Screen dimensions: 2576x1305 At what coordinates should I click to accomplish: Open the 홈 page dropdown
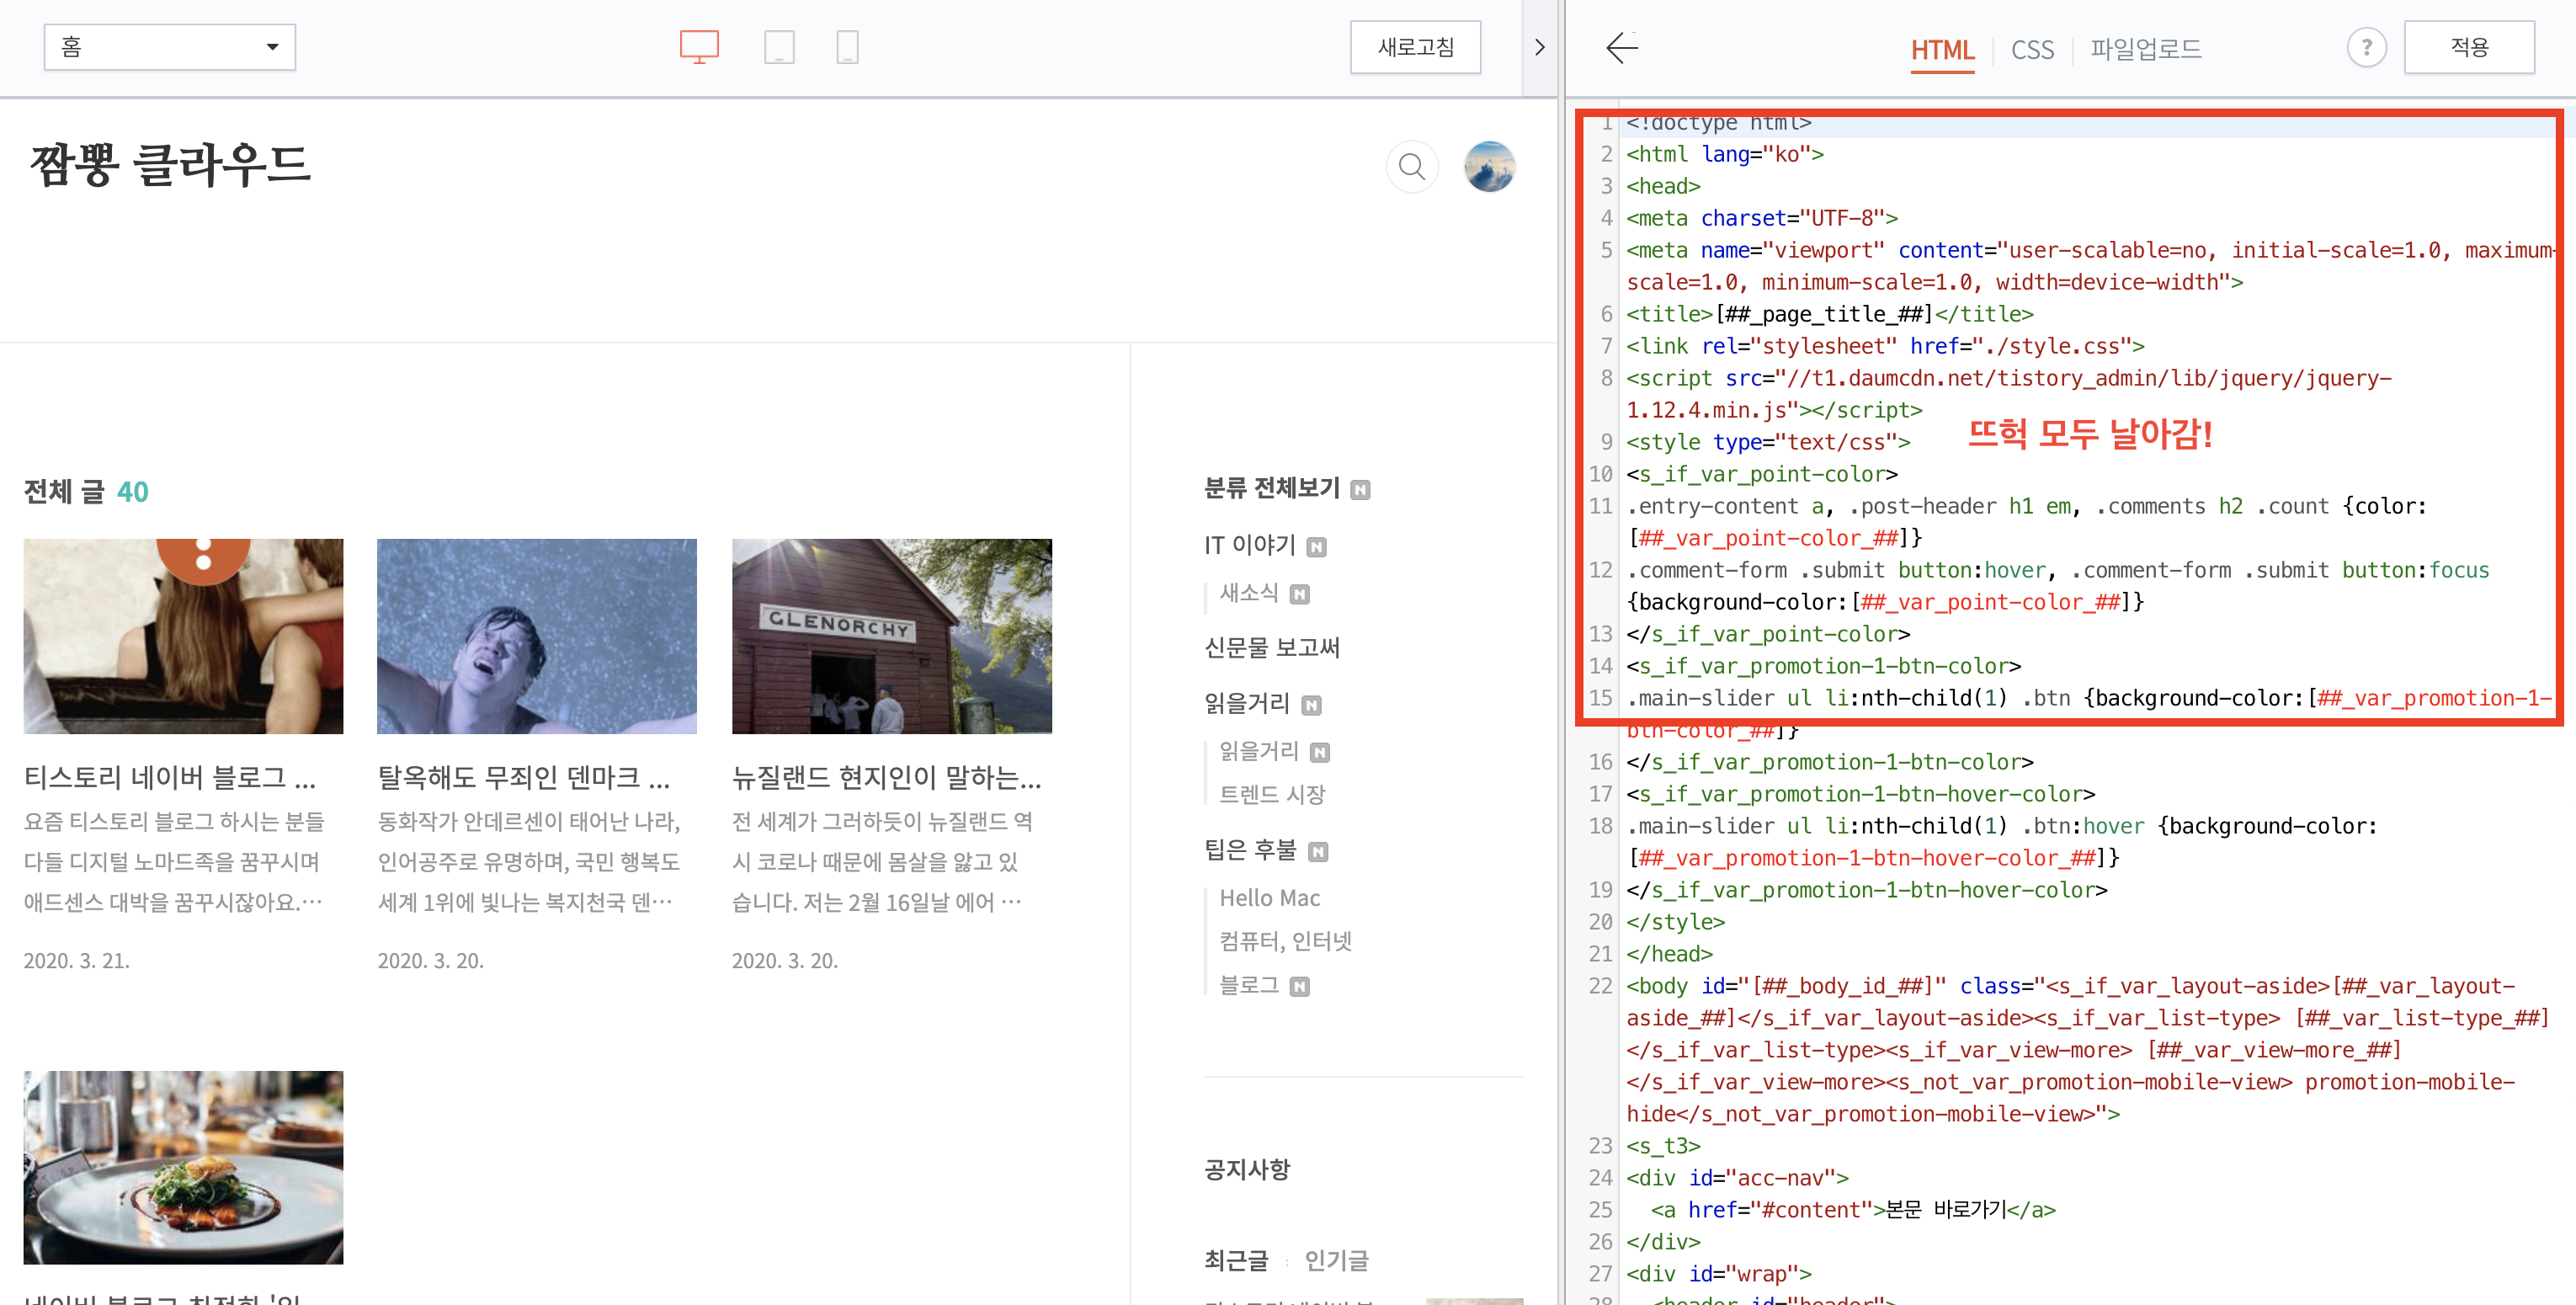coord(170,47)
